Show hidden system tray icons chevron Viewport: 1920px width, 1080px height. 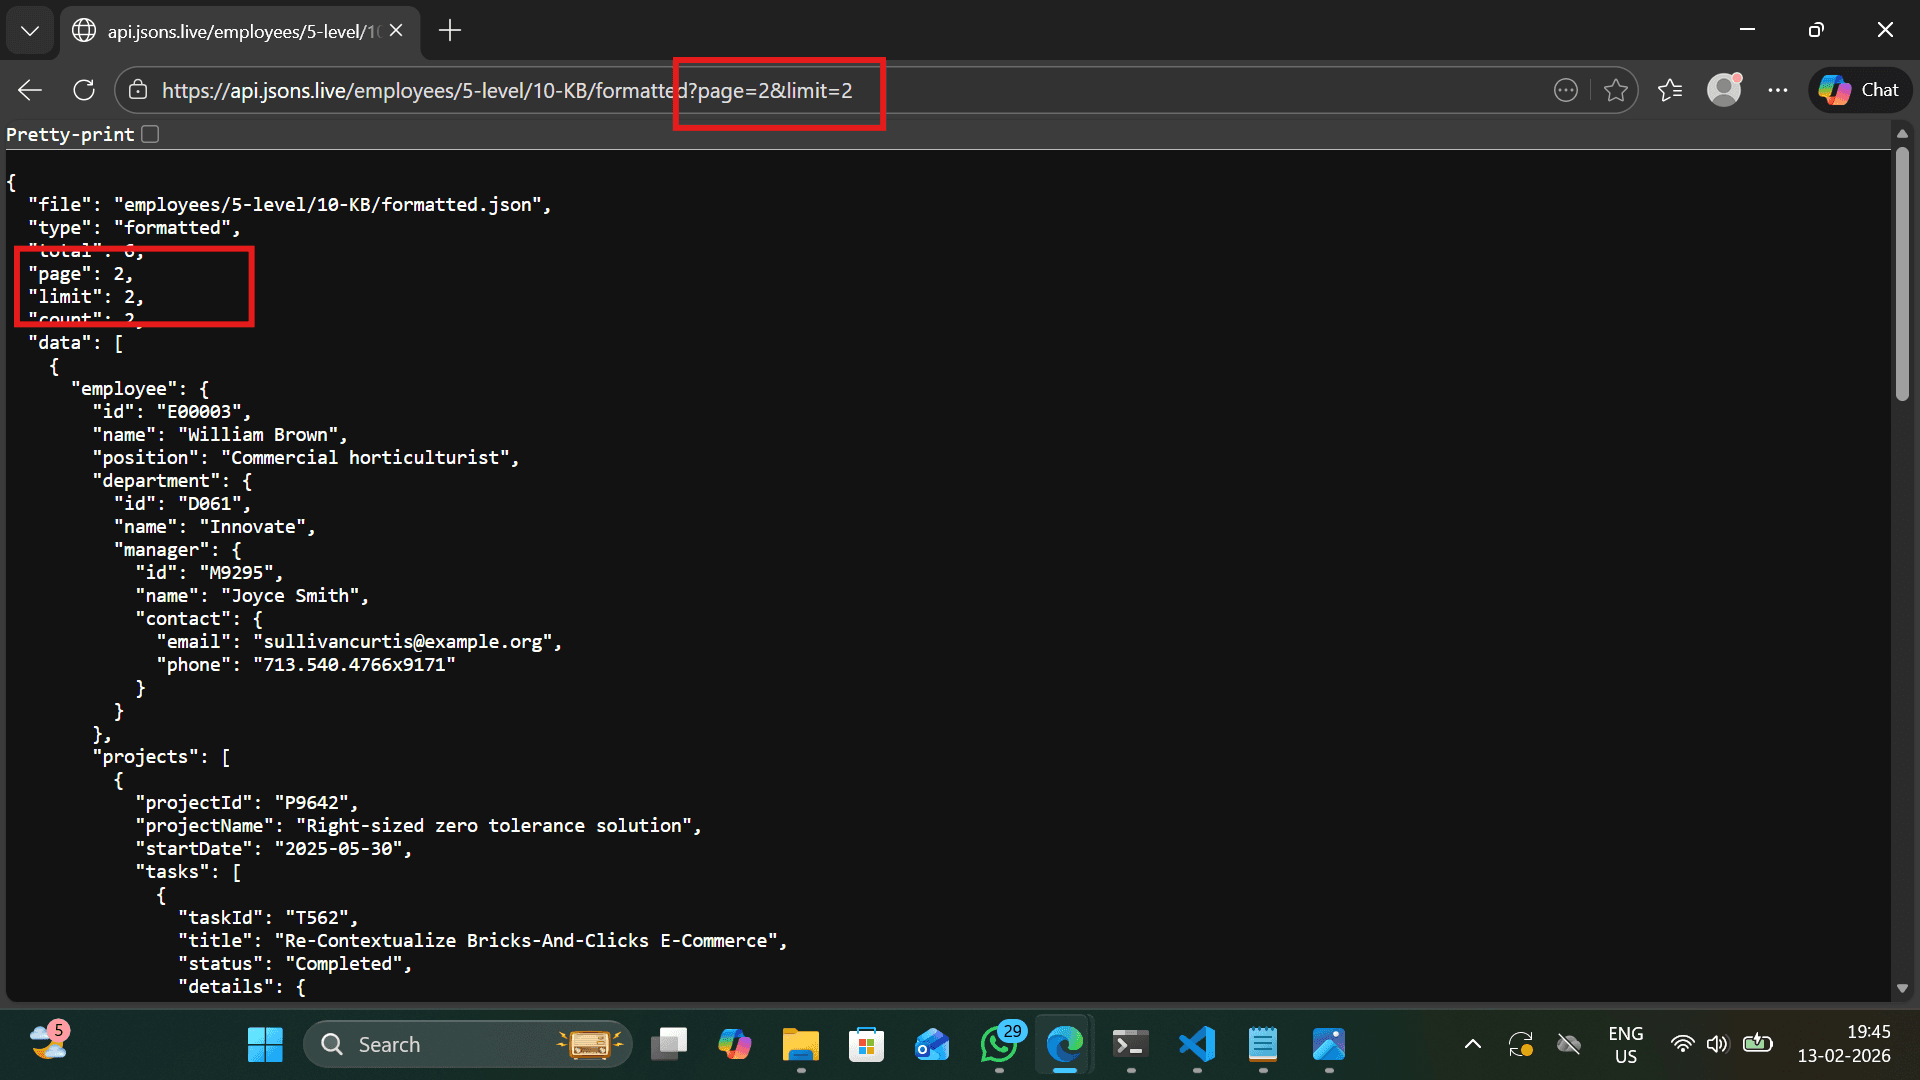click(1472, 1045)
